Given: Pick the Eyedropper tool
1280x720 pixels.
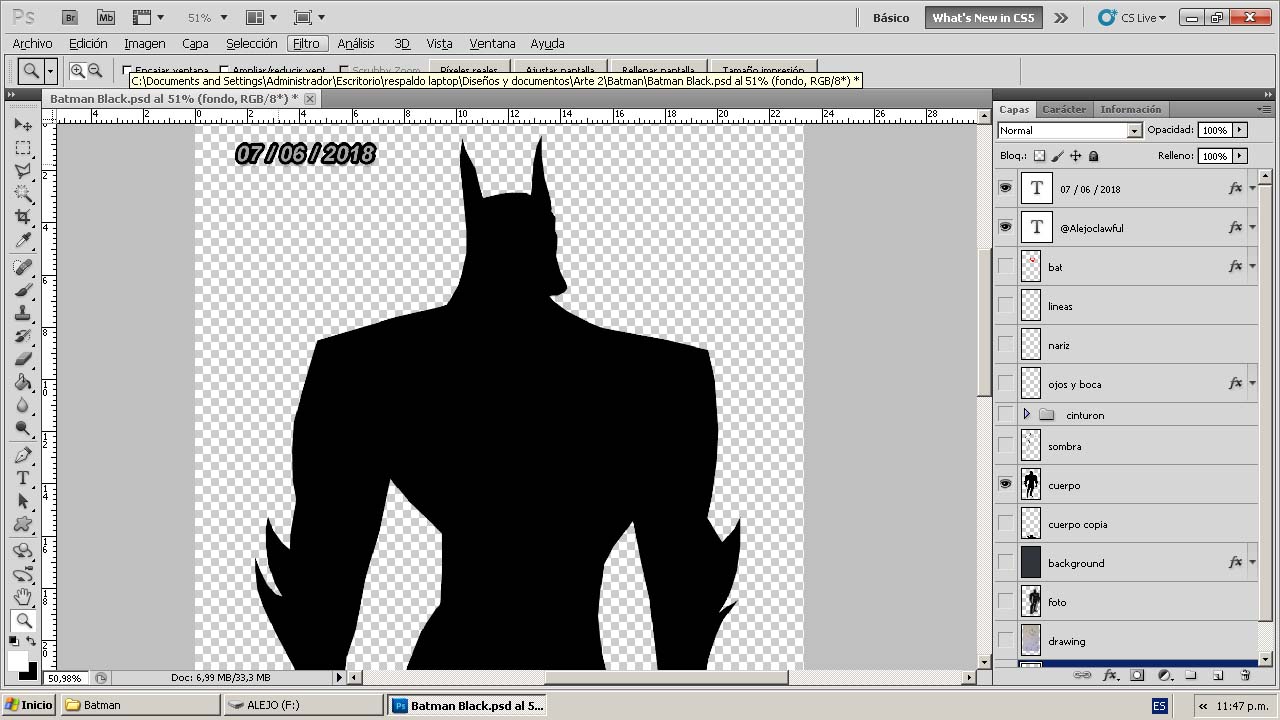Looking at the screenshot, I should (x=23, y=240).
